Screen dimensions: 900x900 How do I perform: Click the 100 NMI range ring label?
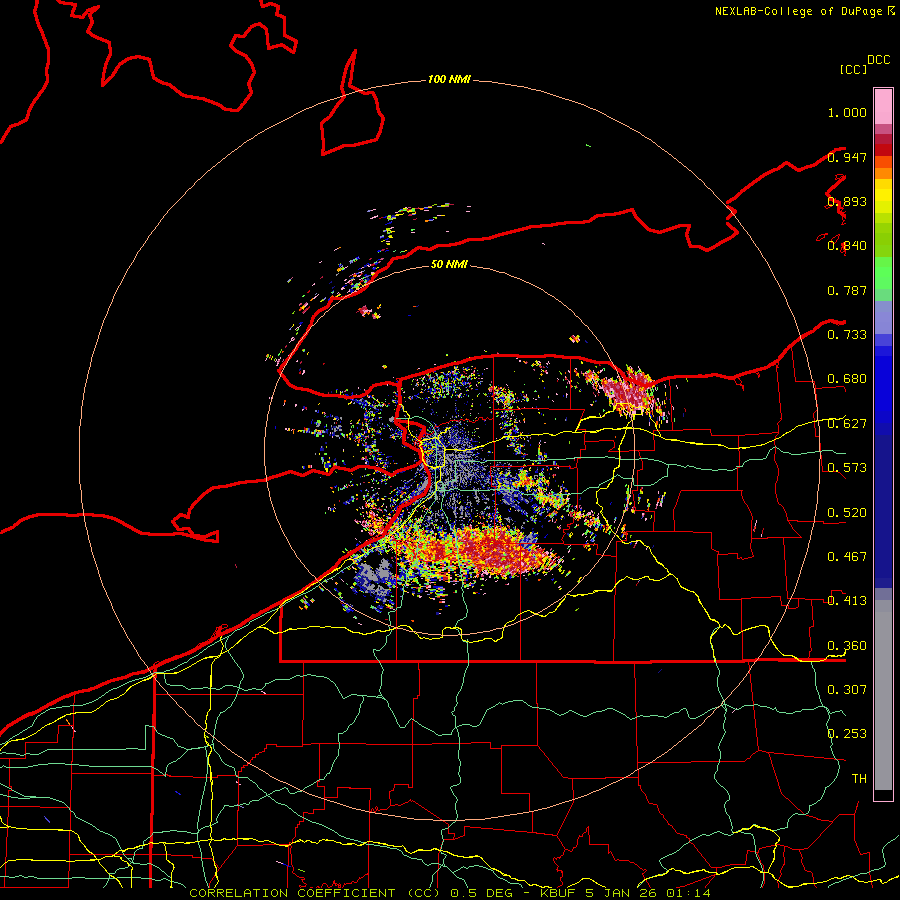click(449, 79)
